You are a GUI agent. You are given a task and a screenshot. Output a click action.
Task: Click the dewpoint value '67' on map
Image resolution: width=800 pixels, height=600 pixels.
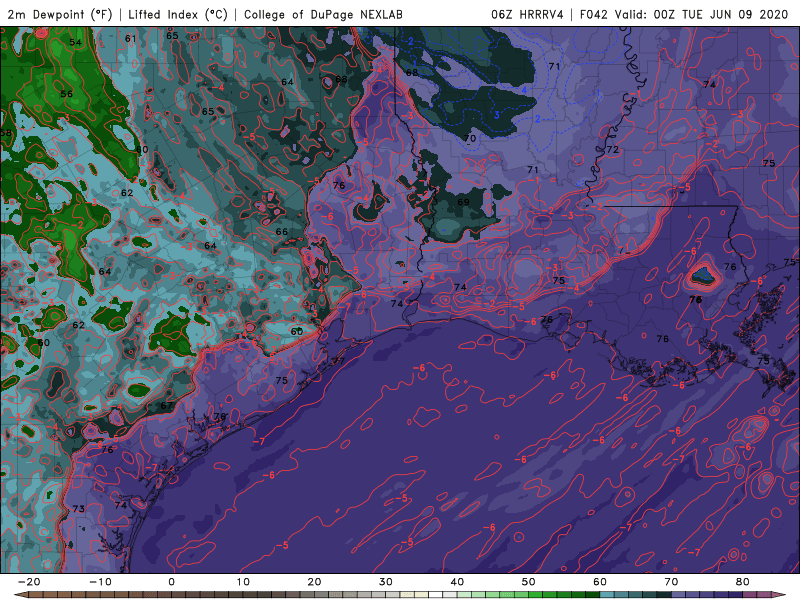coord(166,406)
